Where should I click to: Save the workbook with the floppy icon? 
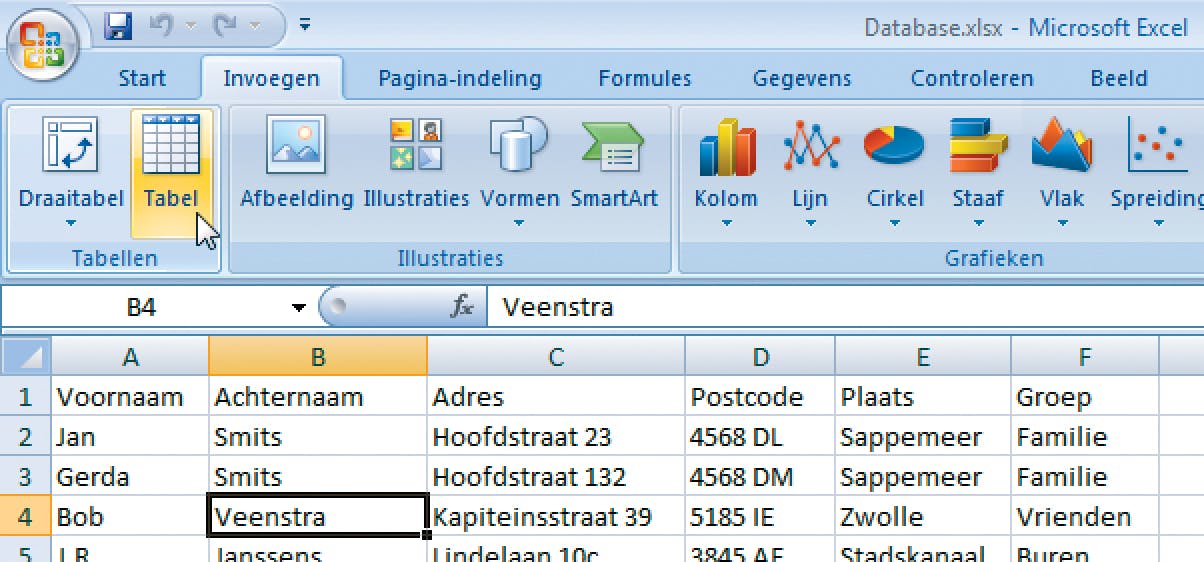pos(119,25)
